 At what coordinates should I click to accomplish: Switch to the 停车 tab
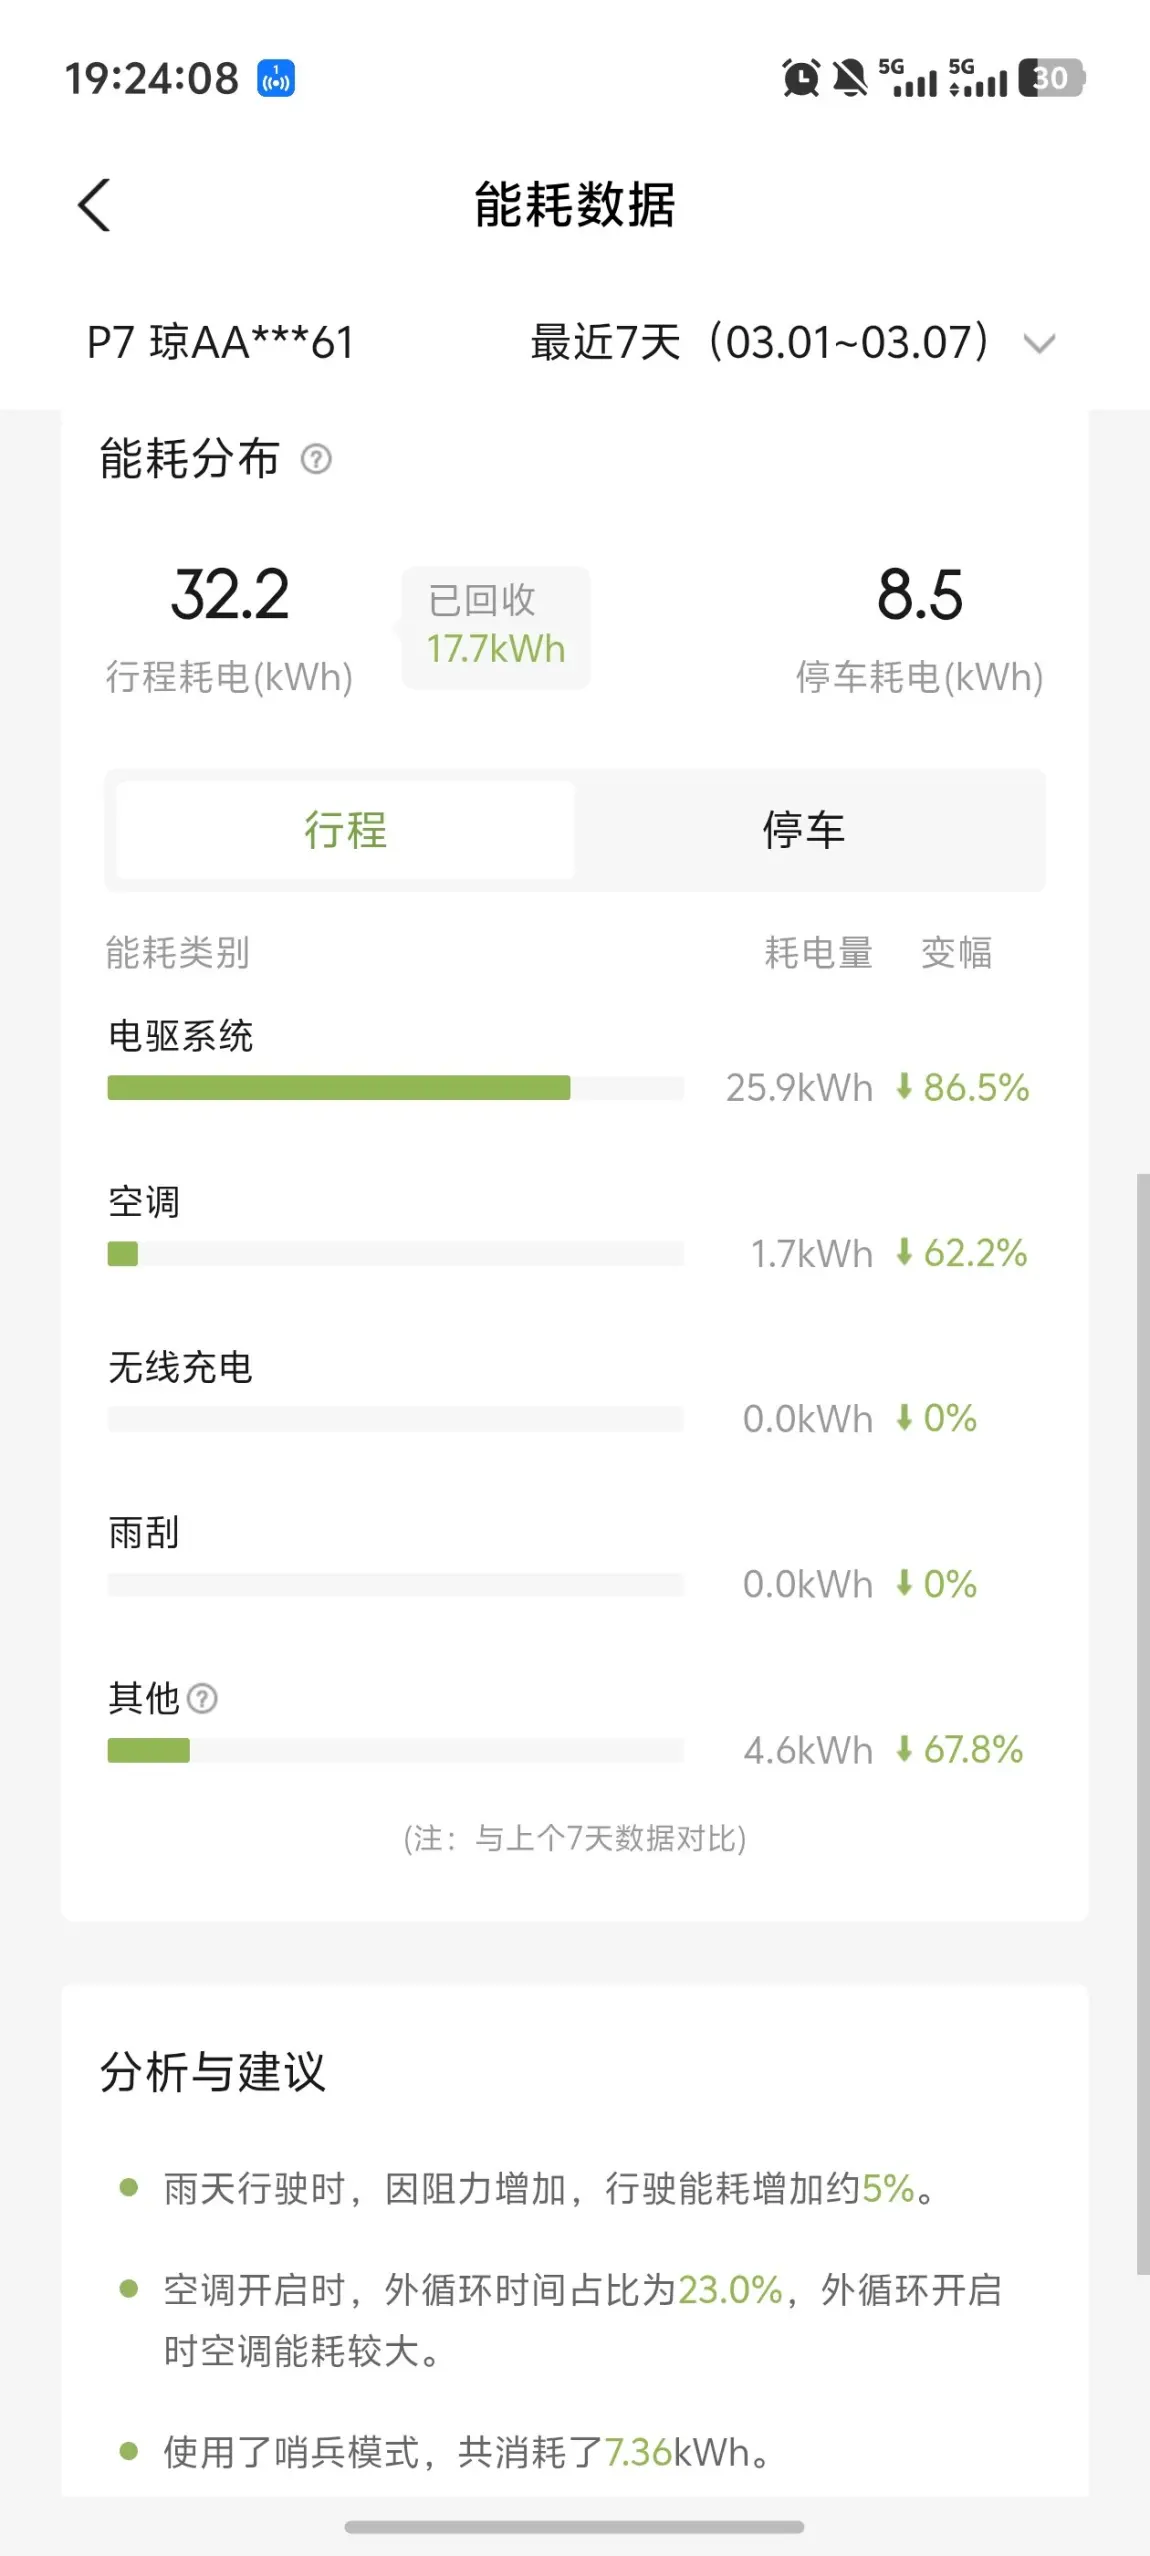804,830
